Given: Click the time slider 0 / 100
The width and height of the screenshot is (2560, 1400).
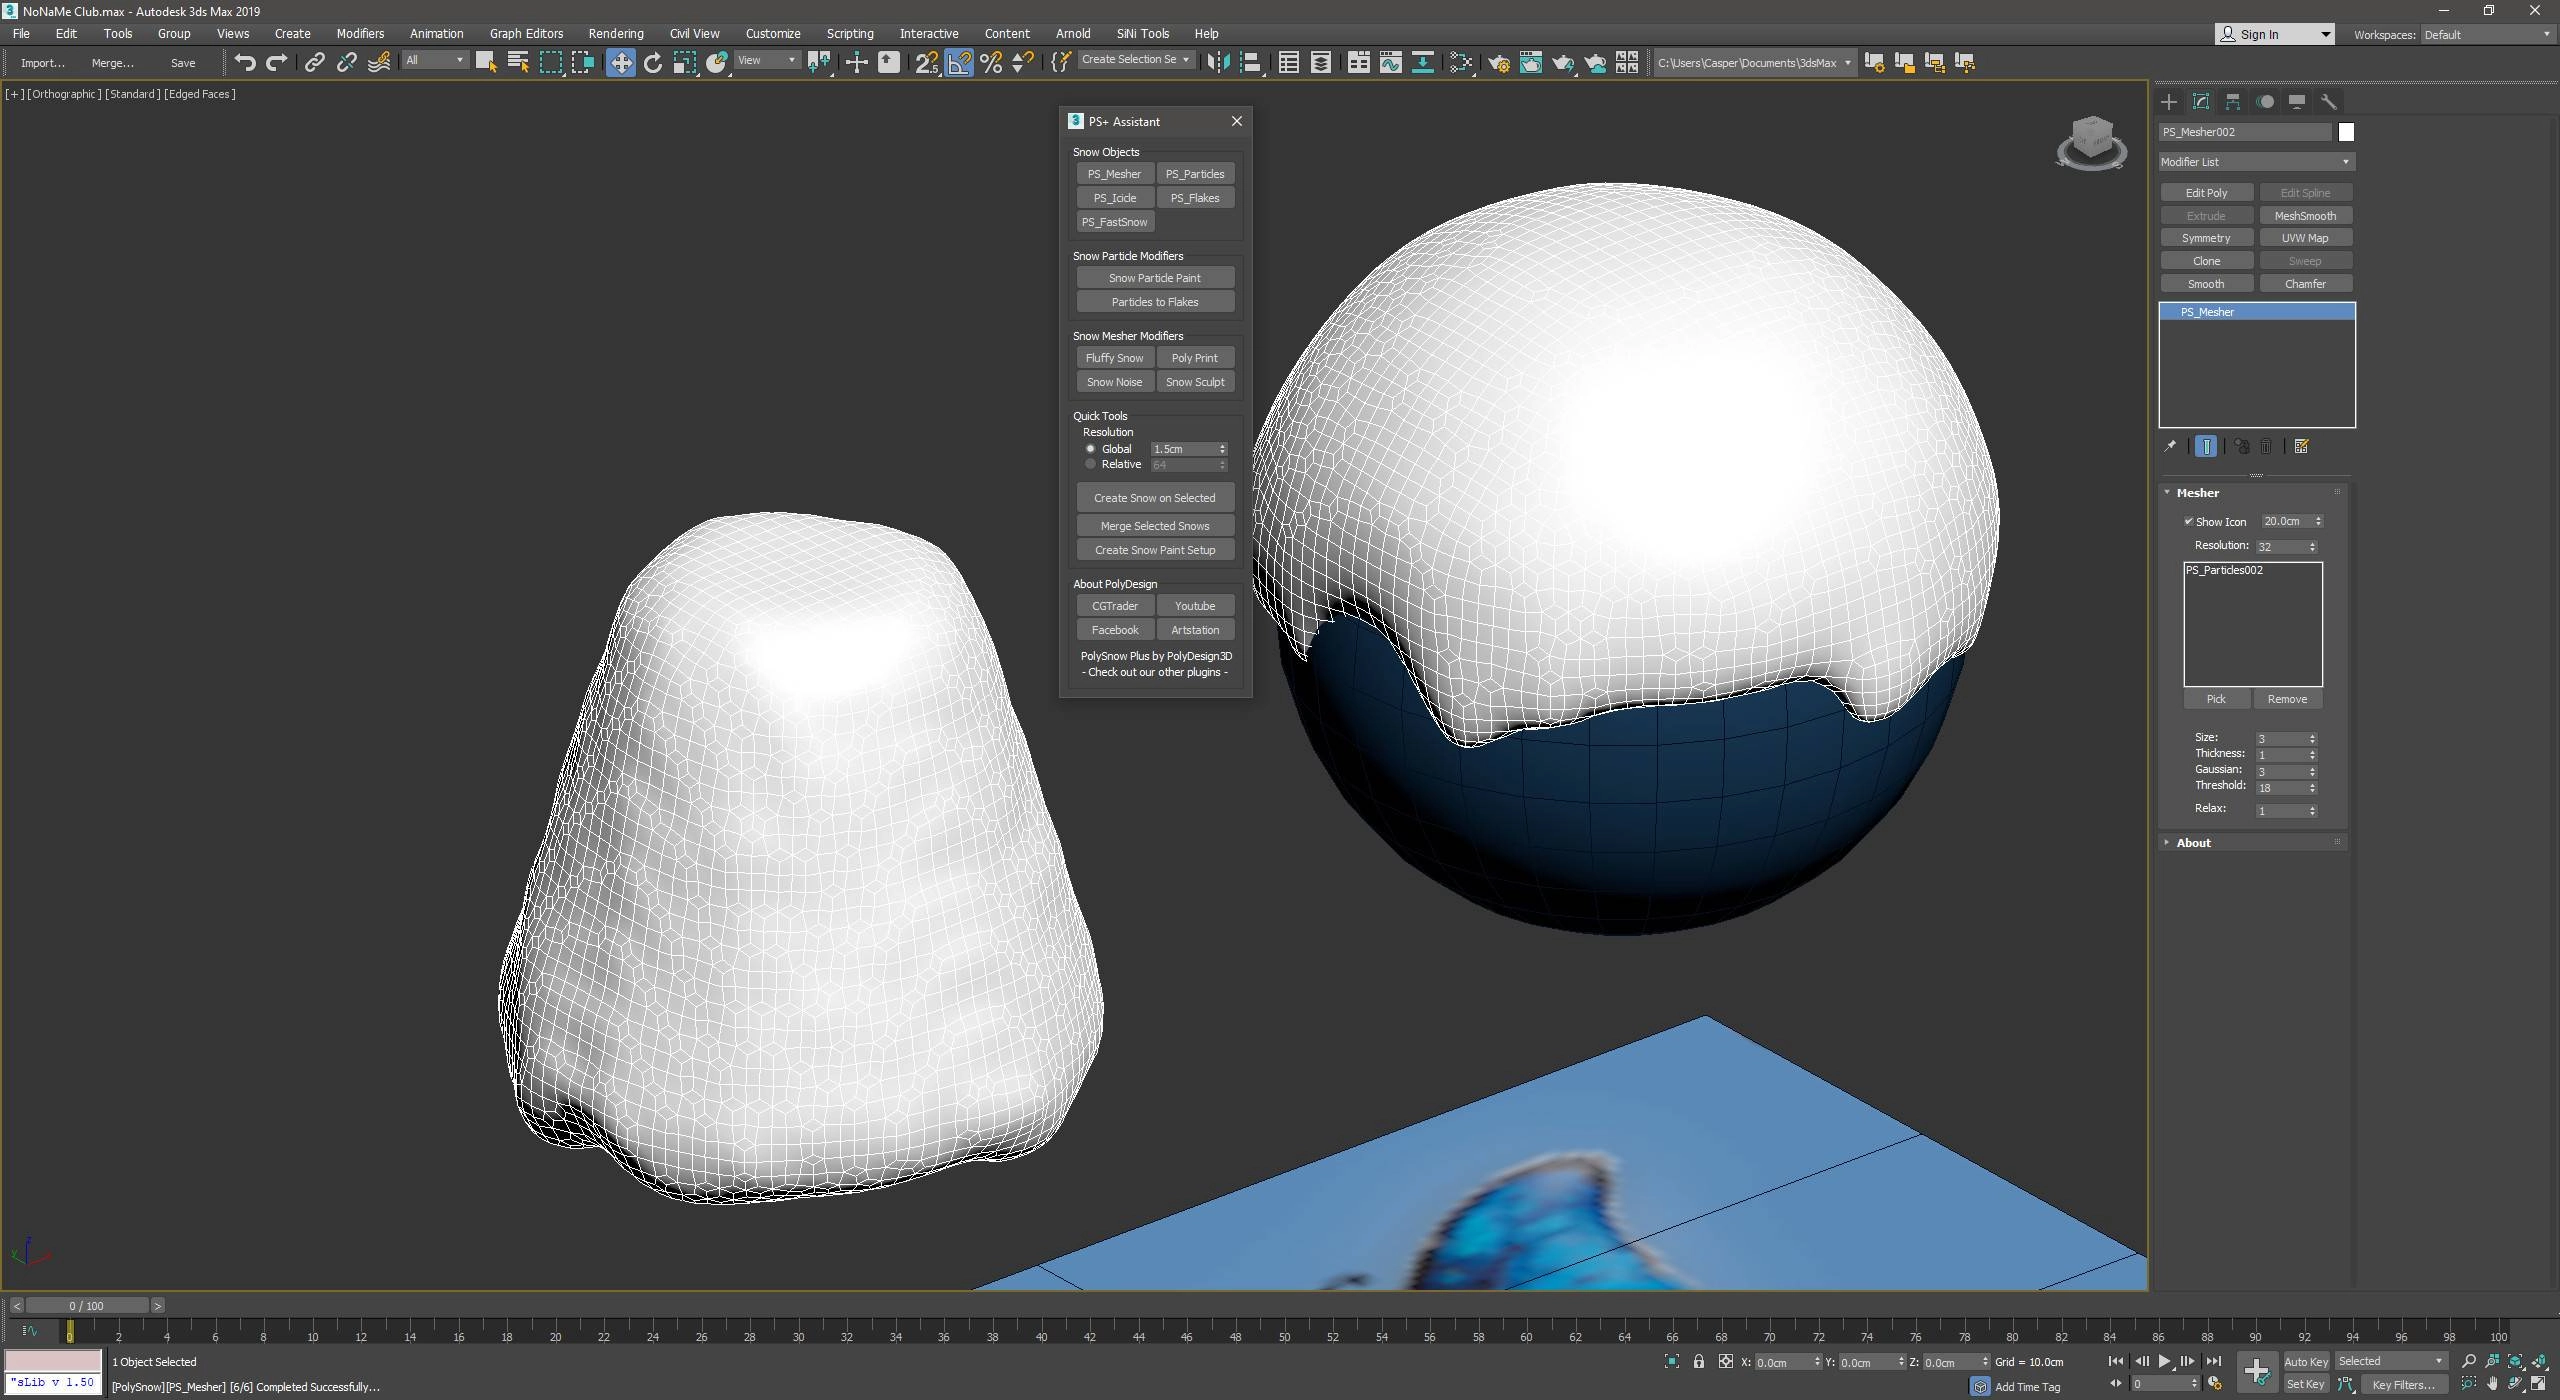Looking at the screenshot, I should click(86, 1305).
